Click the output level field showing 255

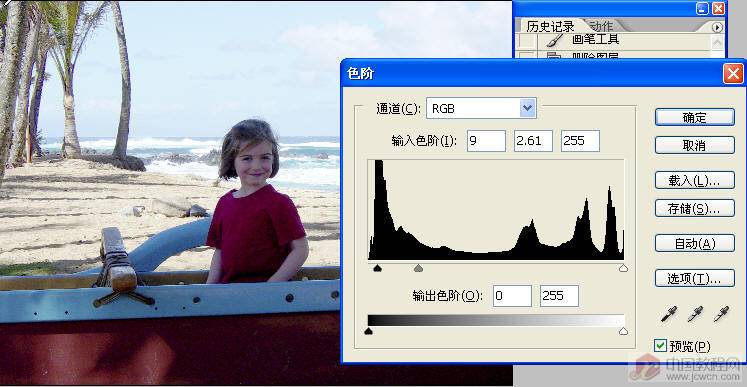559,296
